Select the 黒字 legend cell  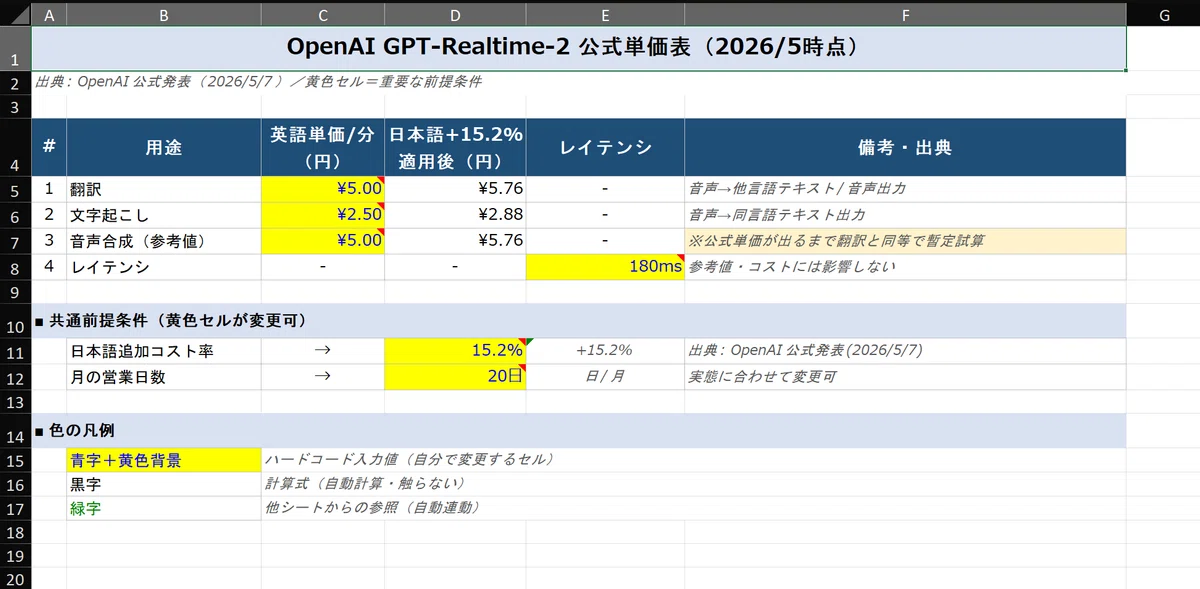pos(163,484)
